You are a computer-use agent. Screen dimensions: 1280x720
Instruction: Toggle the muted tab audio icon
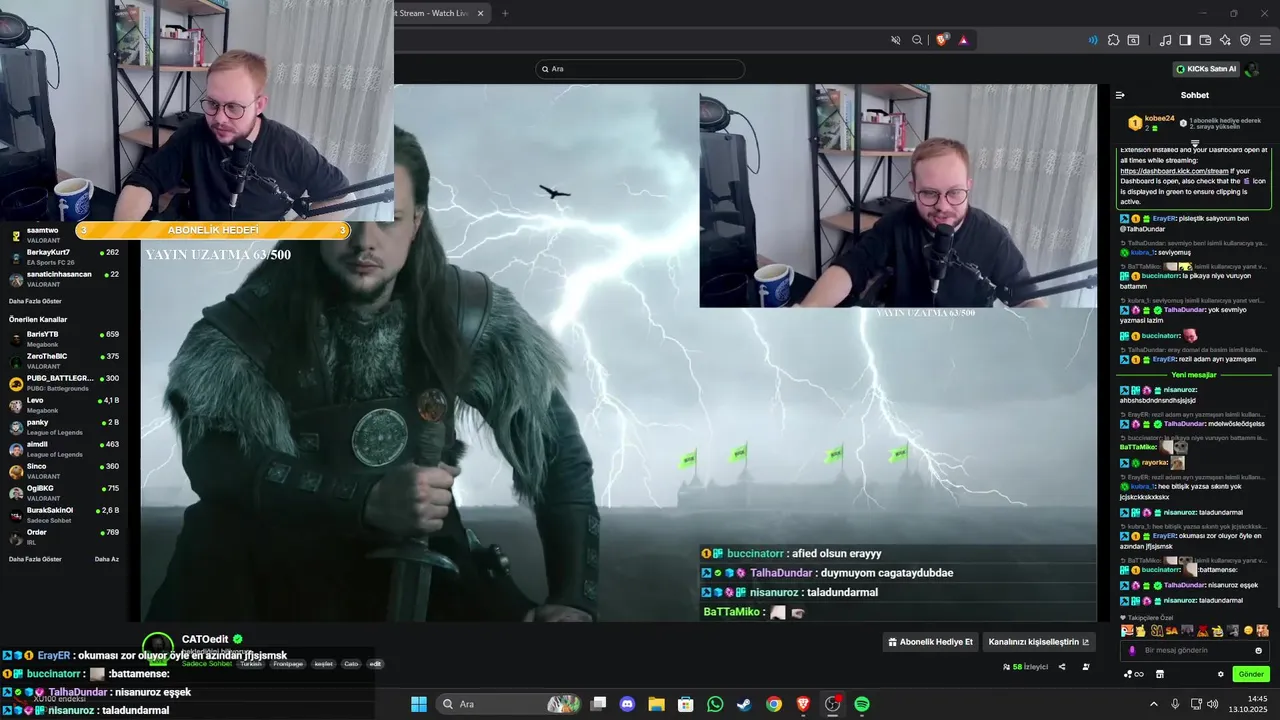click(896, 40)
